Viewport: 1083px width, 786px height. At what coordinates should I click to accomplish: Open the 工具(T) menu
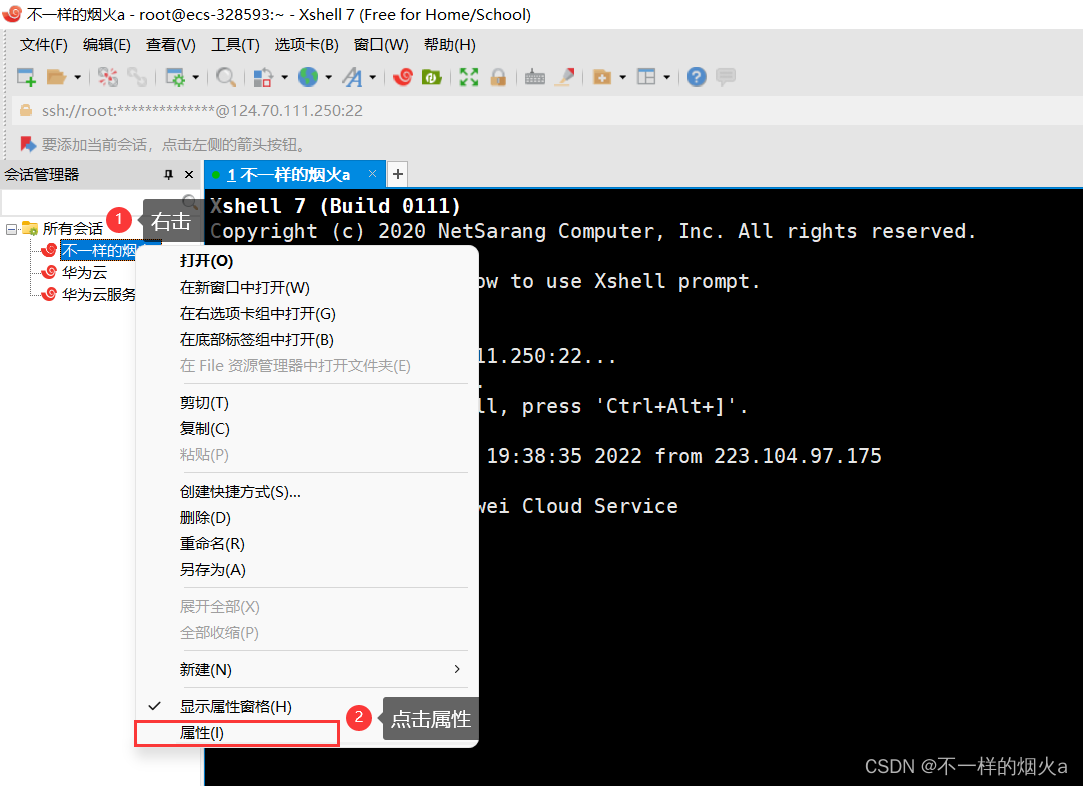tap(235, 45)
